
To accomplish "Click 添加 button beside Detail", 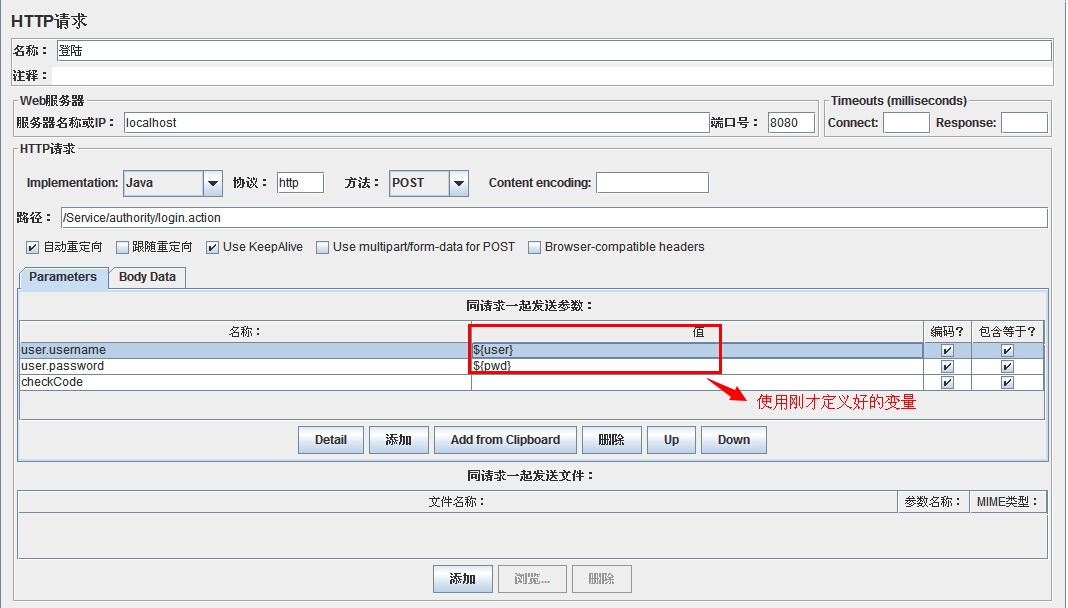I will (398, 440).
